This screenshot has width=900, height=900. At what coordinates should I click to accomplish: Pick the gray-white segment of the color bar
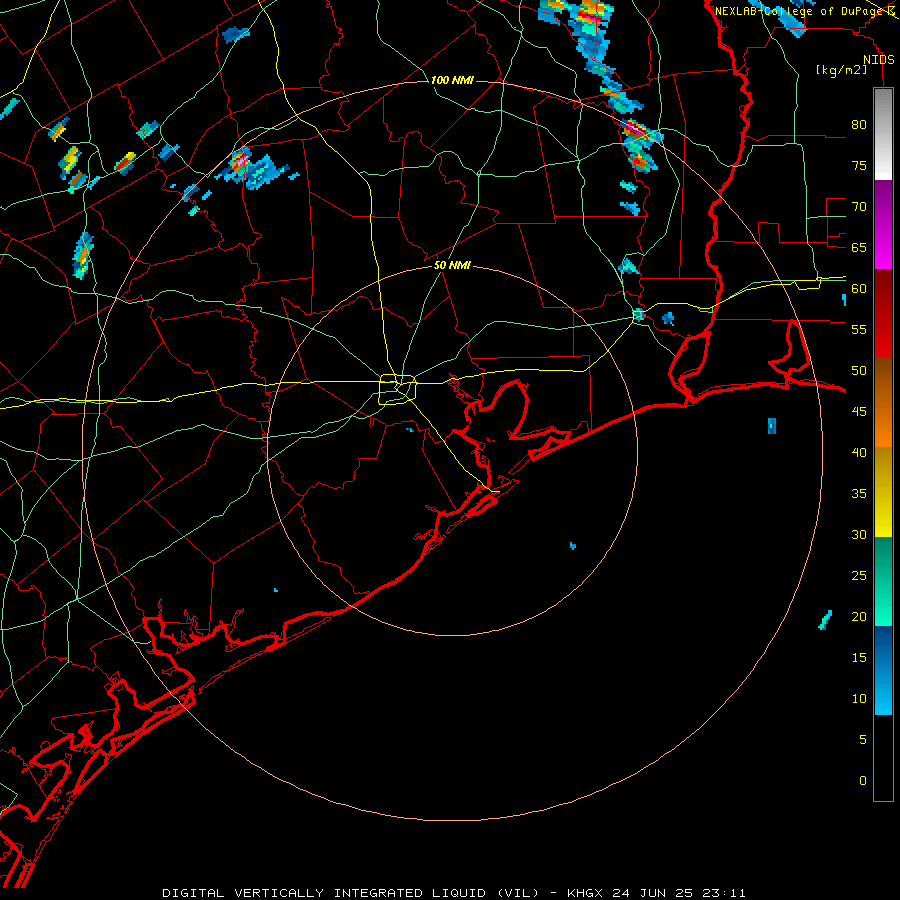coord(883,134)
